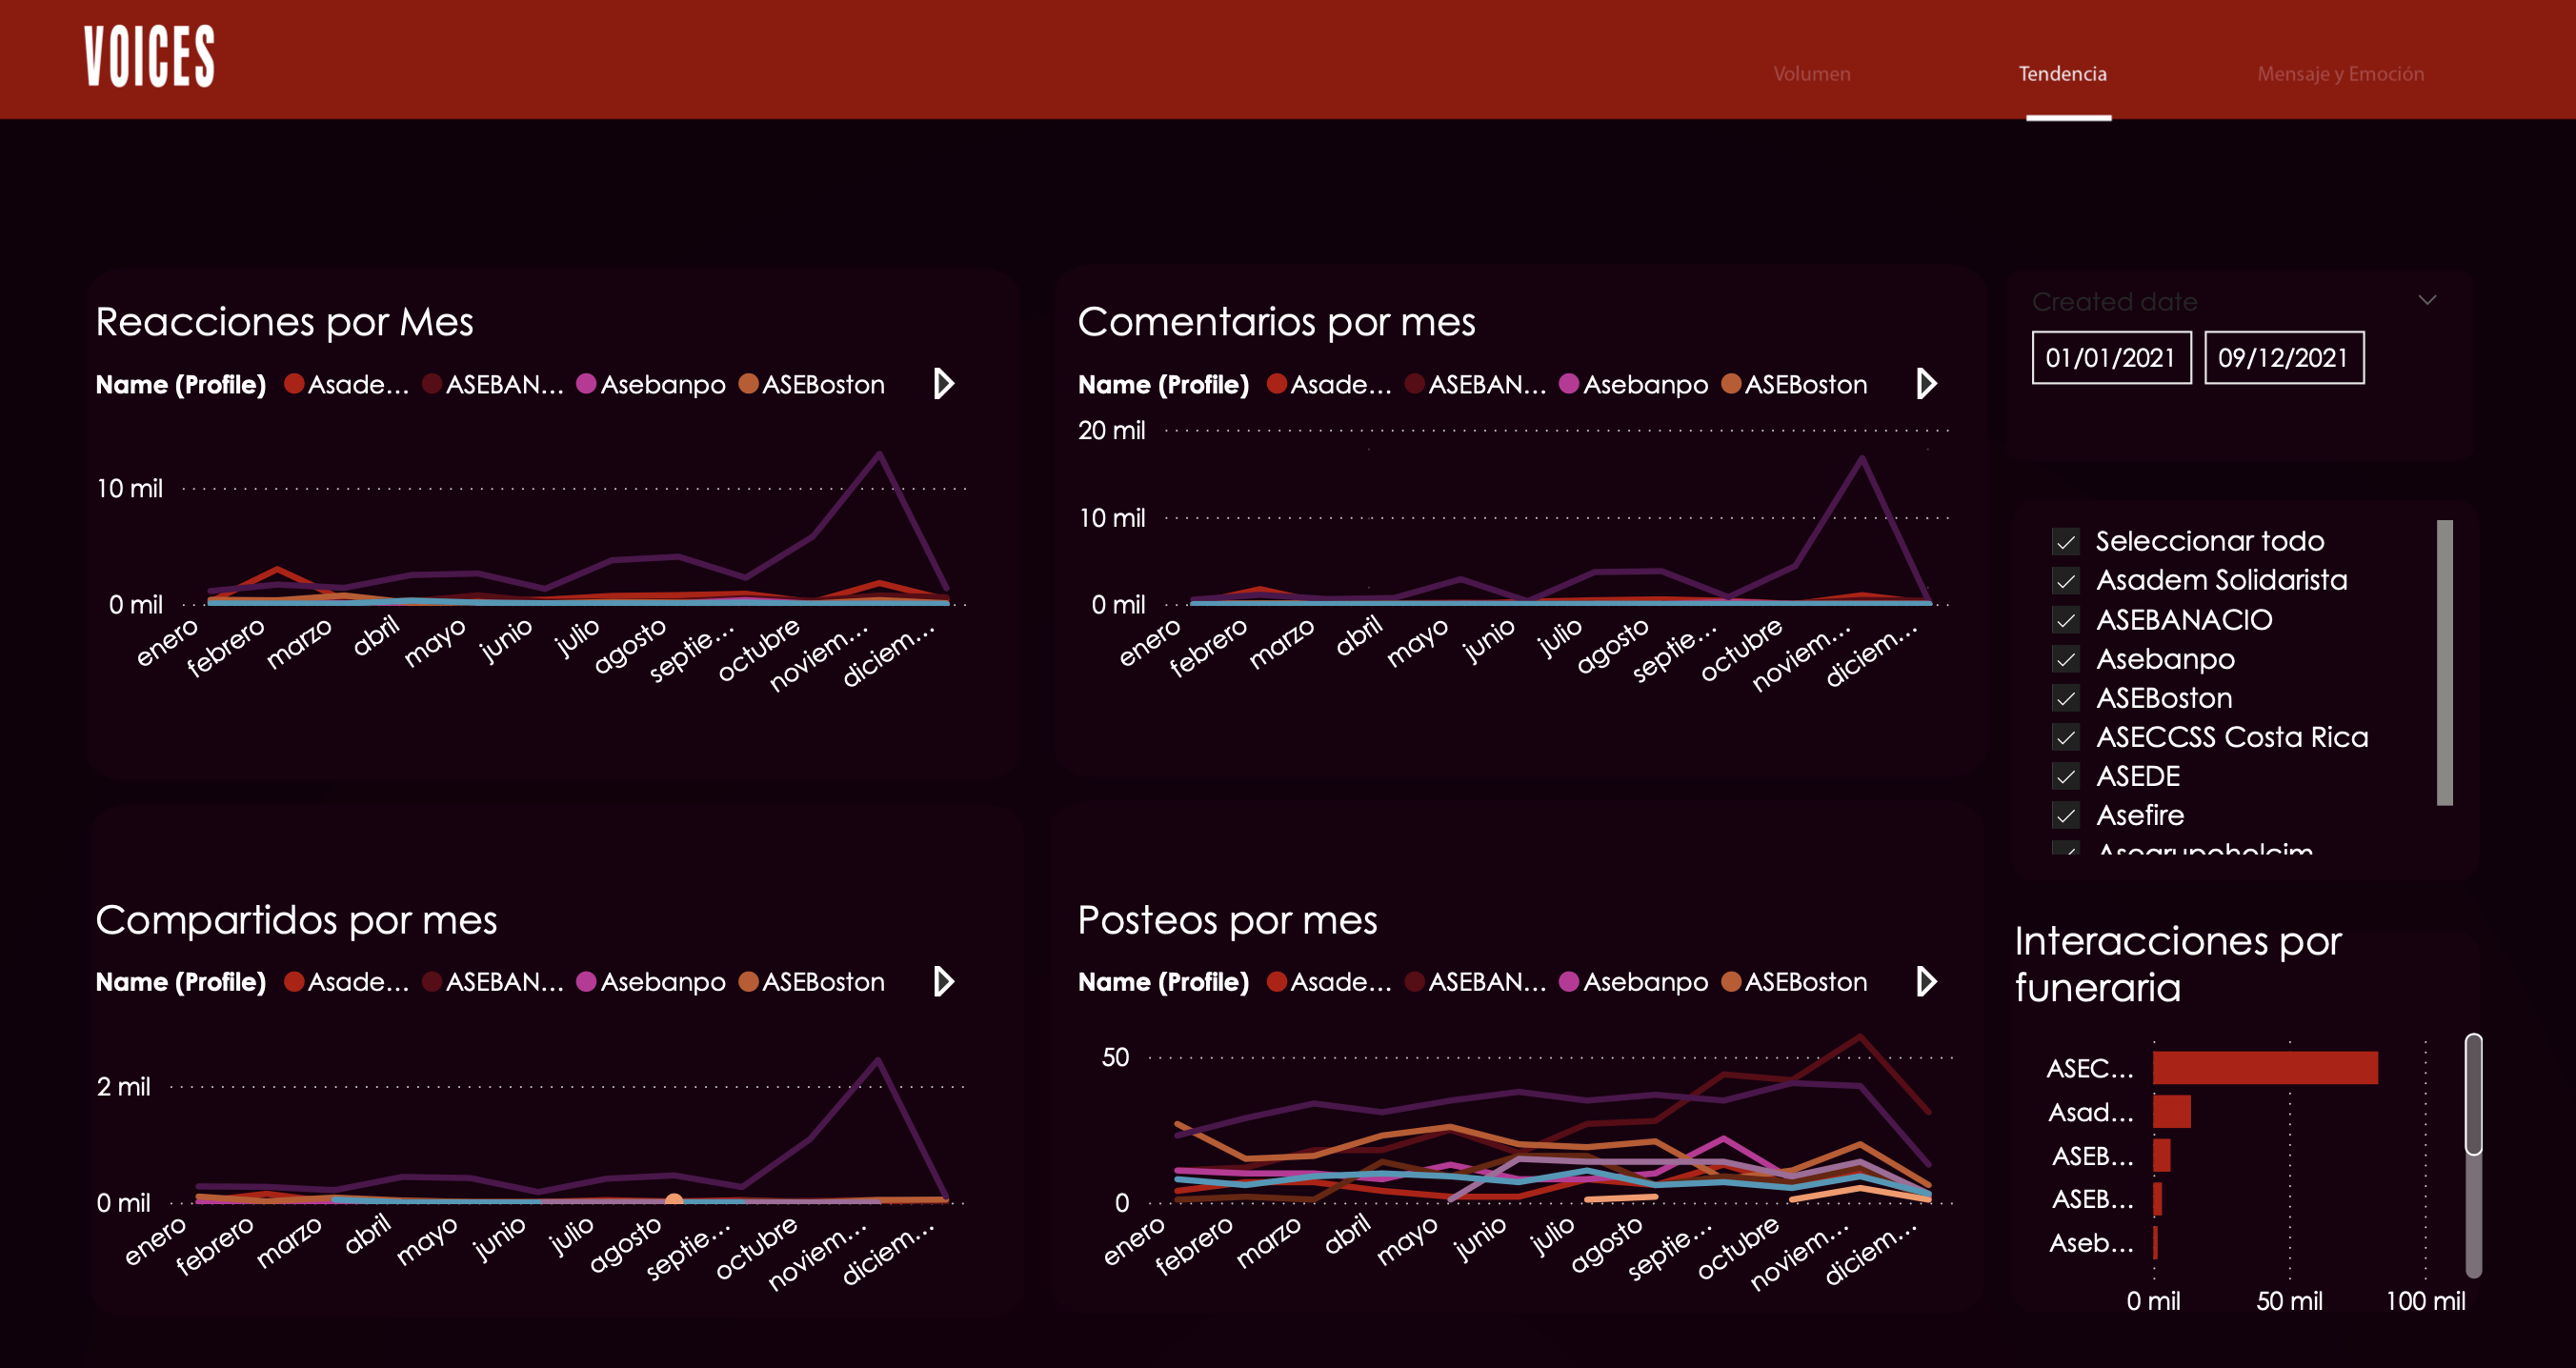Select Asebanpo legend dot in Reacciones por Mes
2576x1368 pixels.
pos(587,384)
